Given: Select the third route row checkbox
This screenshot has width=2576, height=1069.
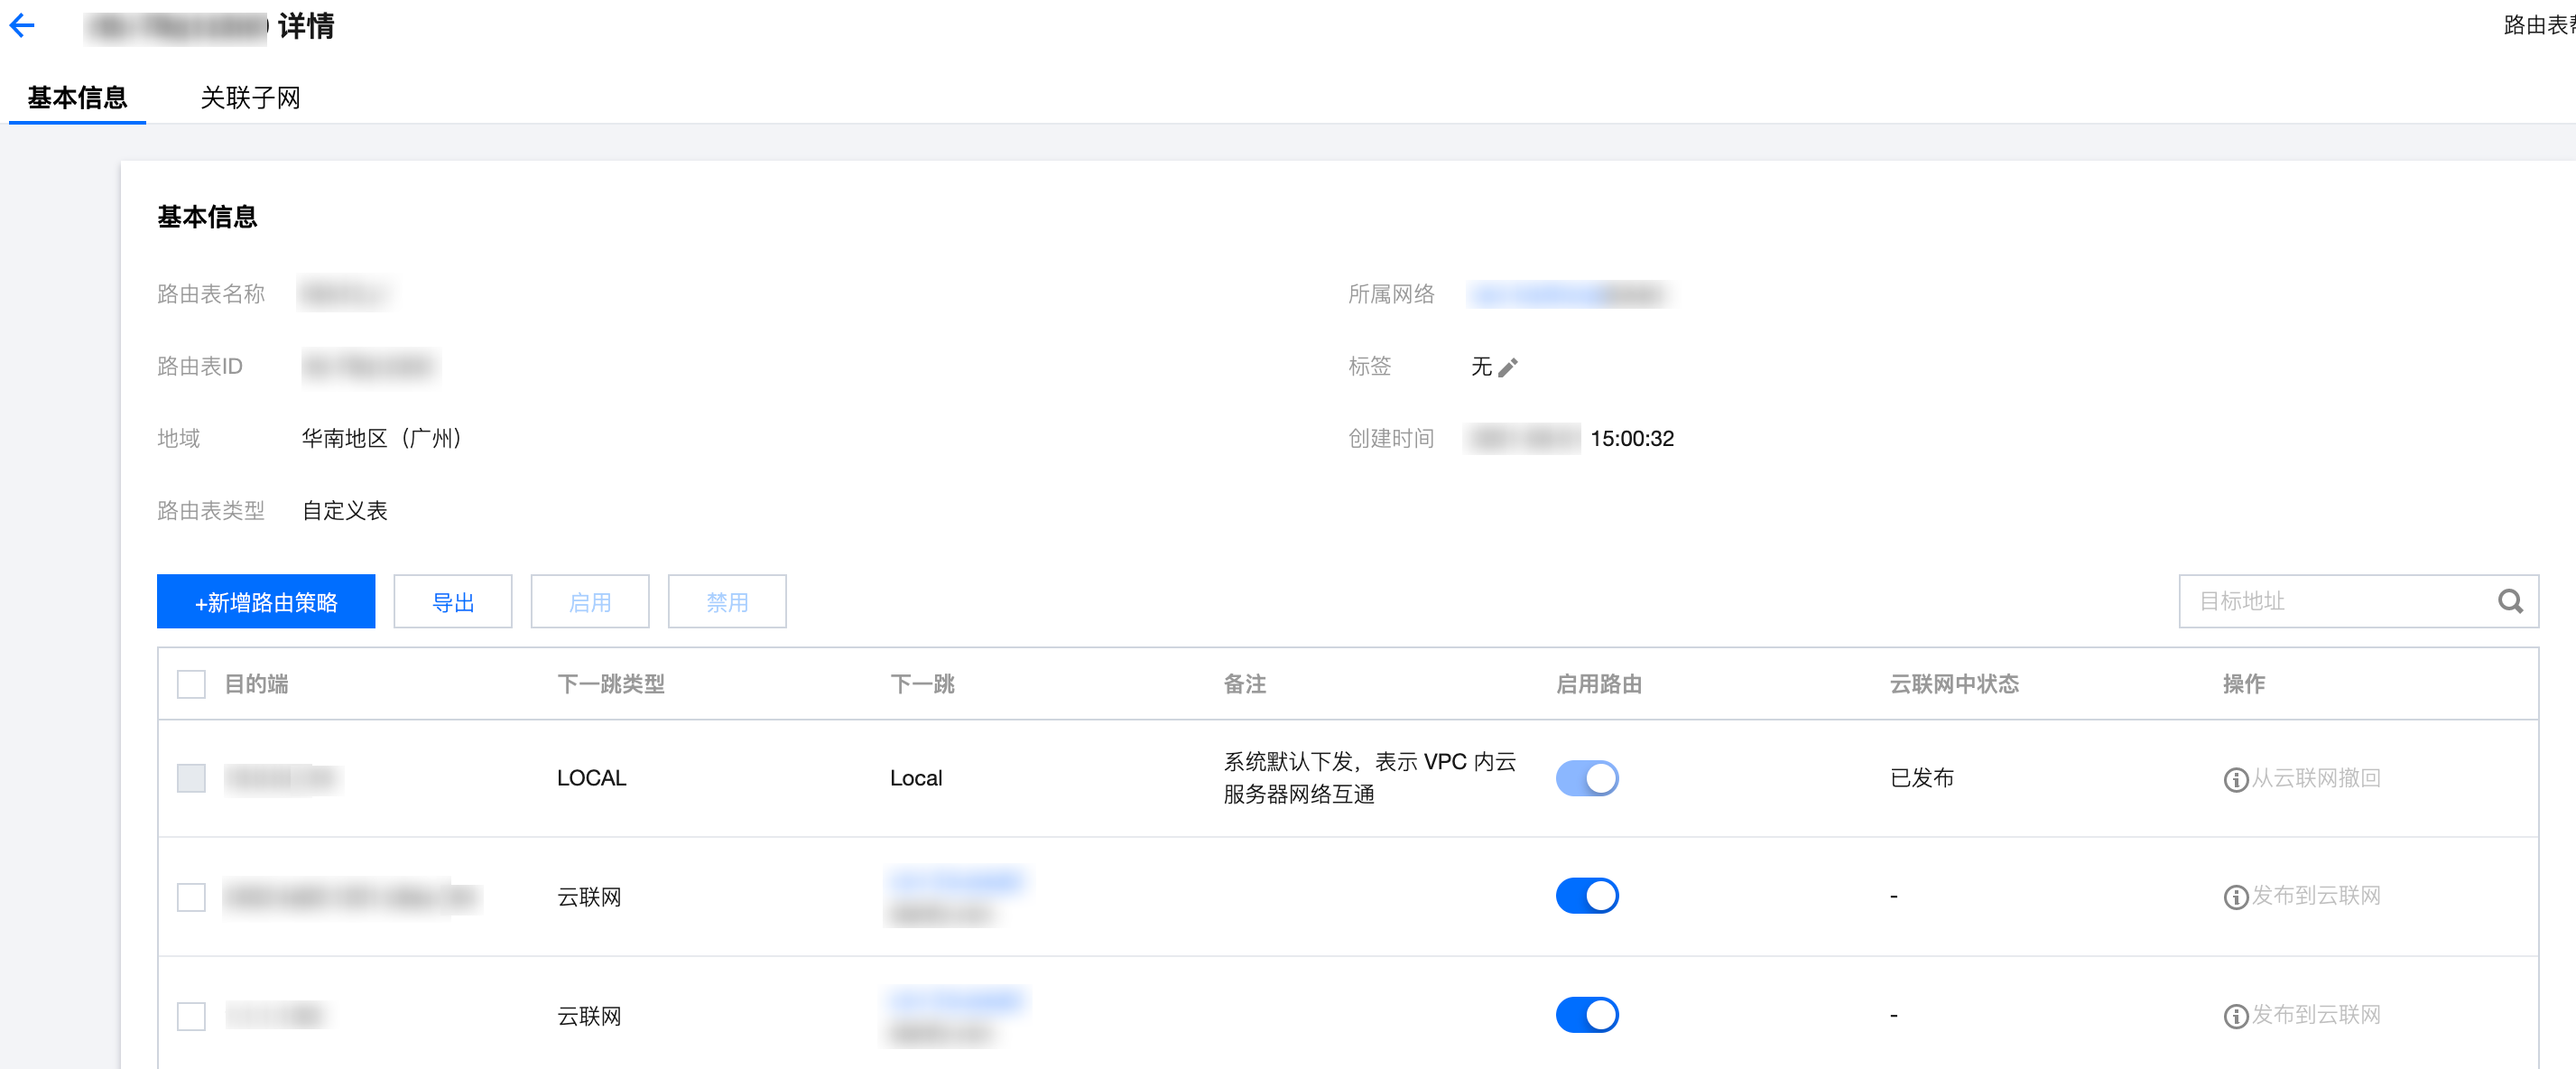Looking at the screenshot, I should [191, 1016].
